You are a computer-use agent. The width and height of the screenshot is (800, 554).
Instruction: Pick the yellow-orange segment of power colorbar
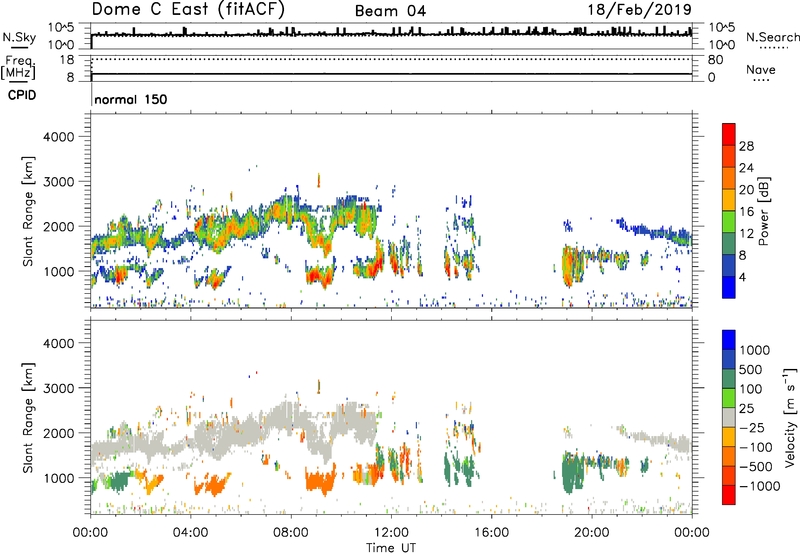pyautogui.click(x=729, y=200)
